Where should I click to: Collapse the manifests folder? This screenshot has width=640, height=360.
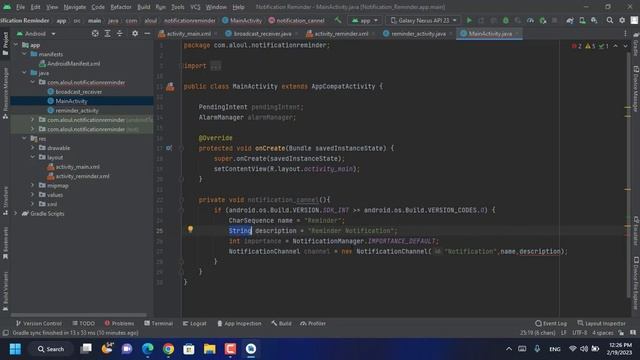(24, 54)
